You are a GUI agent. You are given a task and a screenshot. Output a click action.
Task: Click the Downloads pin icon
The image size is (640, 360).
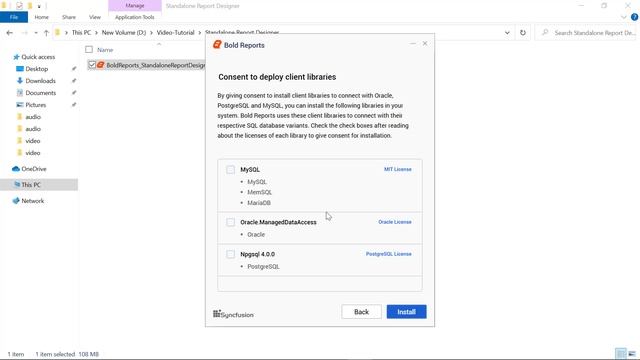[x=74, y=81]
